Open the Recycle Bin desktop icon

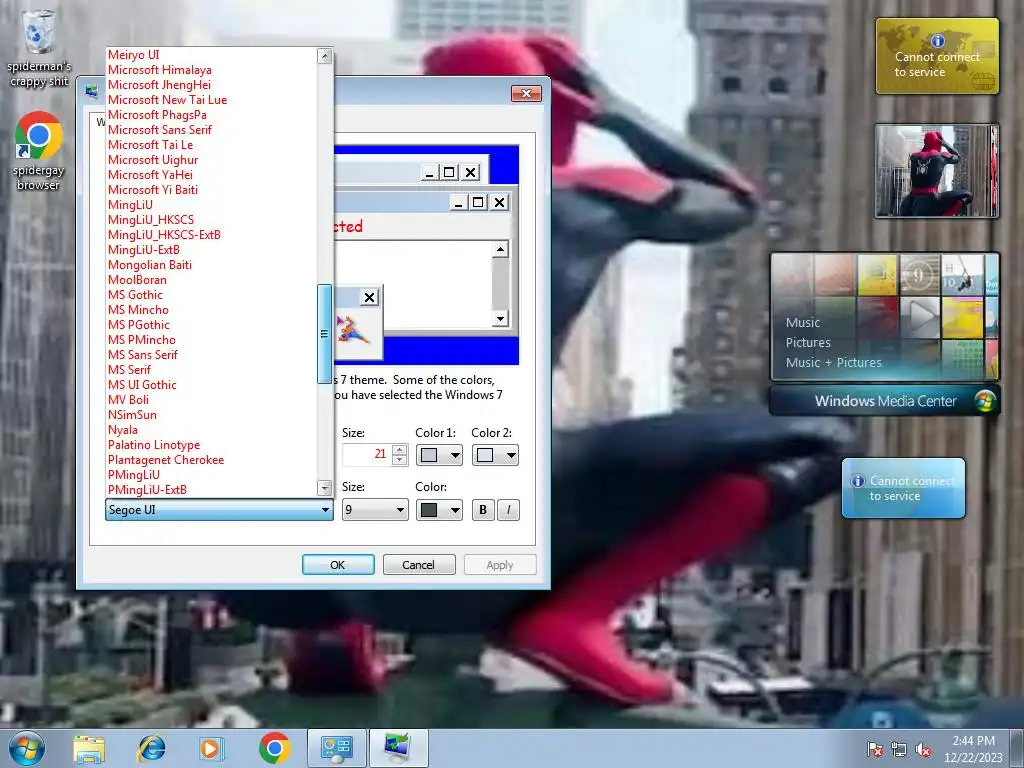point(39,48)
